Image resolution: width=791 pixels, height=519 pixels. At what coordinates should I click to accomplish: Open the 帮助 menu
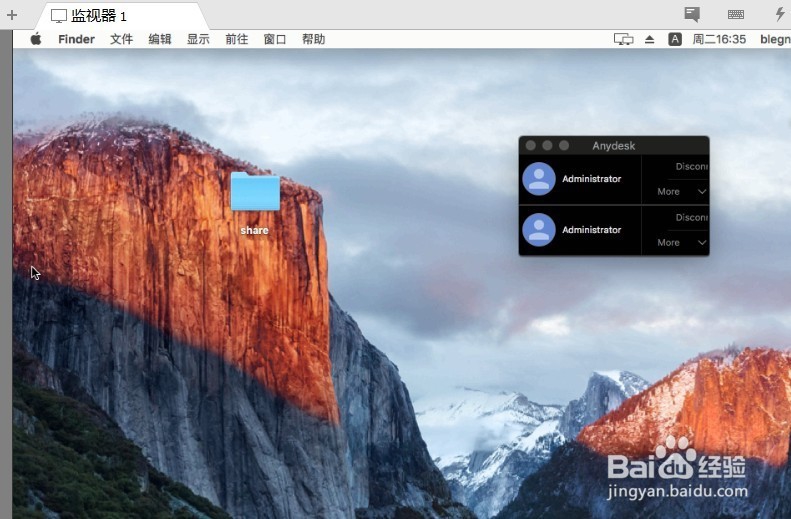313,39
